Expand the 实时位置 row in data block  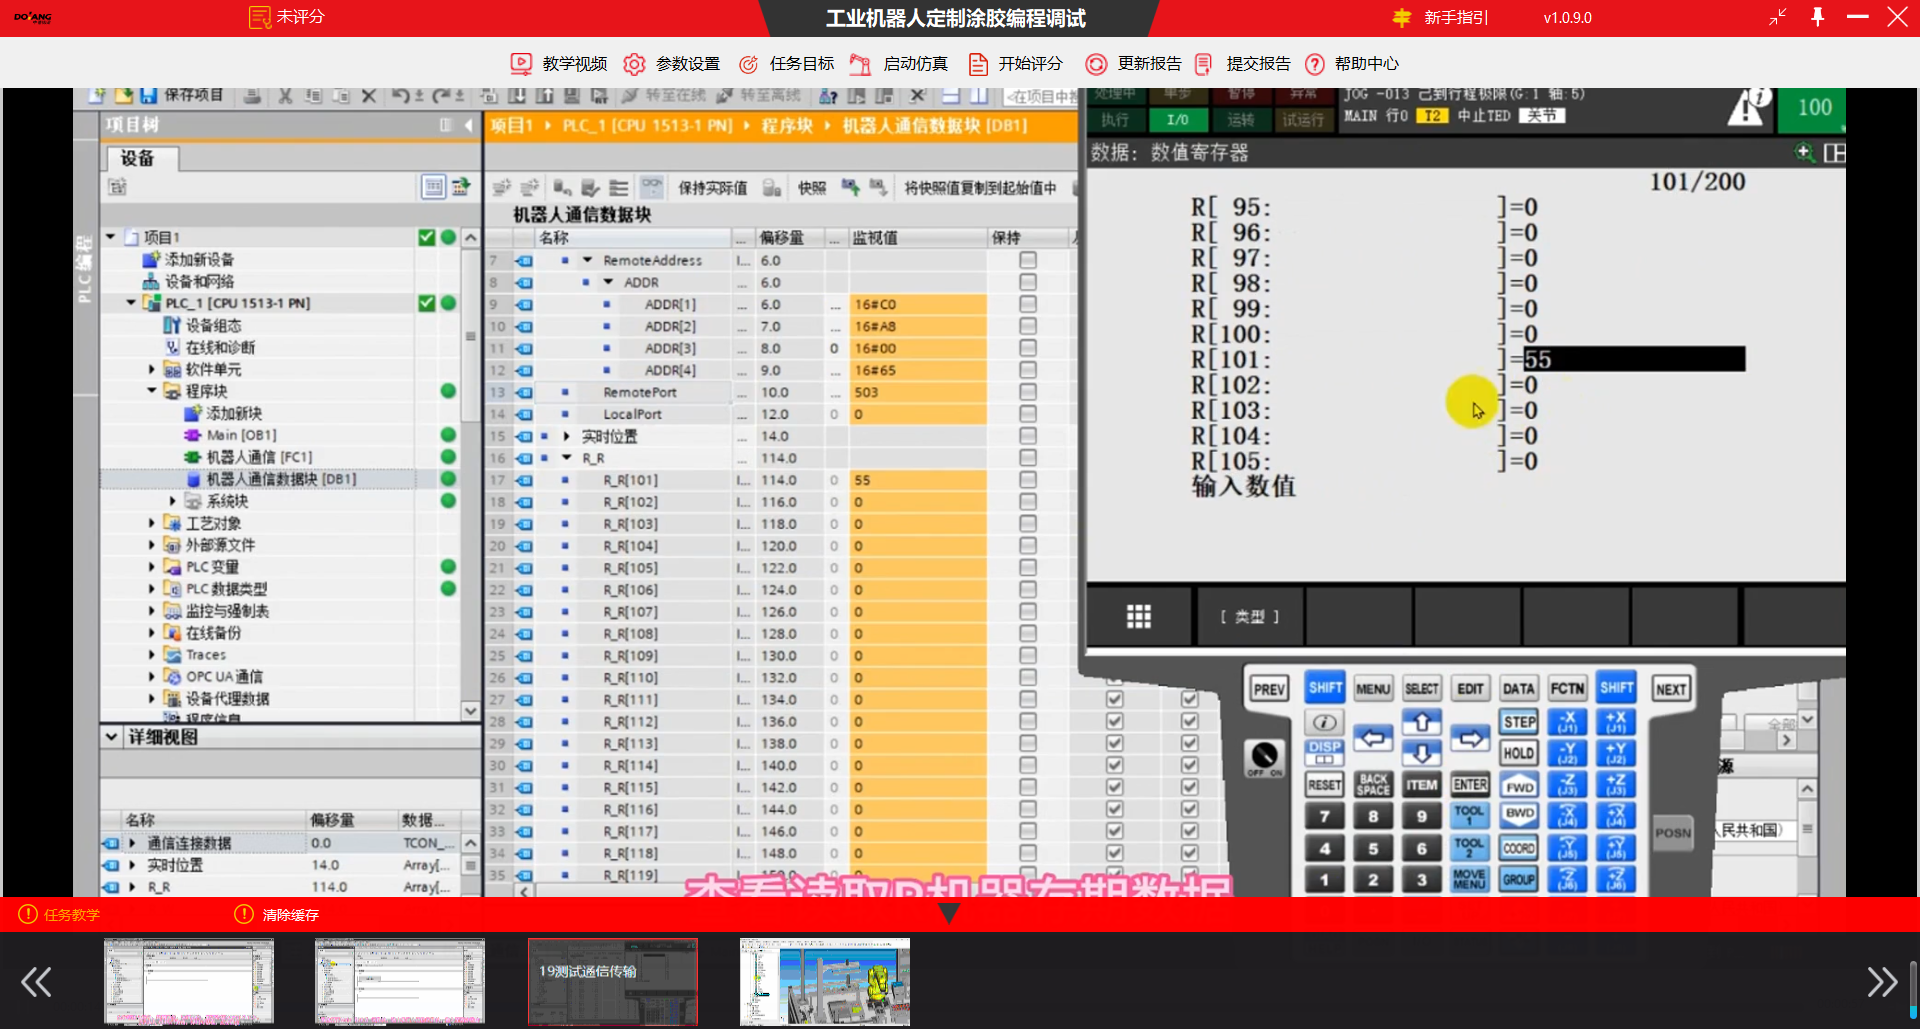tap(567, 436)
